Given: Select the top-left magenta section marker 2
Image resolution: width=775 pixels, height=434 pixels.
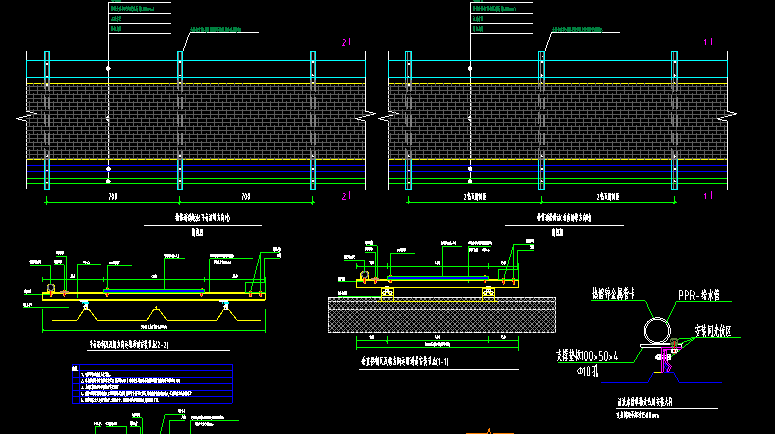Looking at the screenshot, I should click(346, 42).
